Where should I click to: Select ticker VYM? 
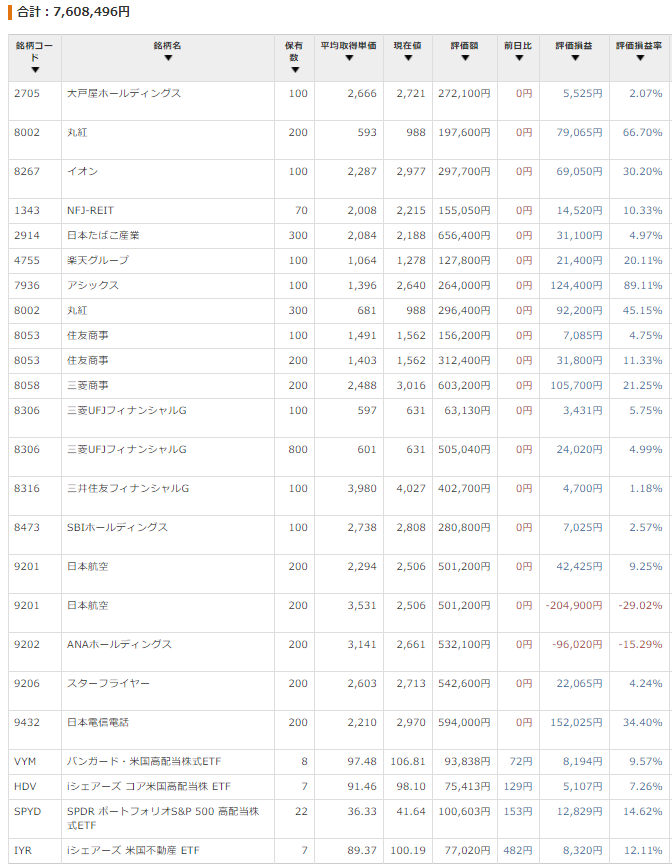[25, 761]
